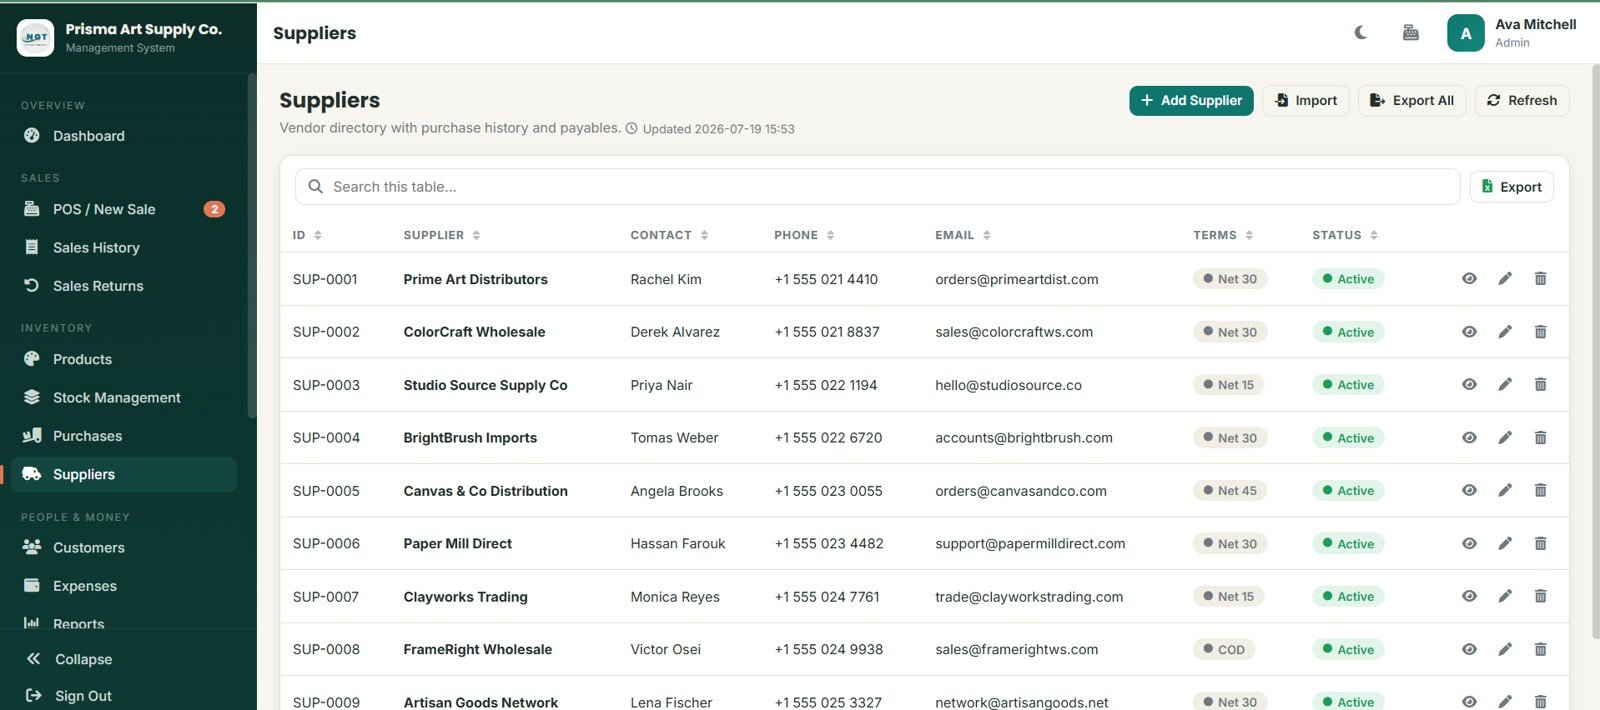Open POS / New Sale page
Image resolution: width=1600 pixels, height=710 pixels.
click(x=124, y=209)
